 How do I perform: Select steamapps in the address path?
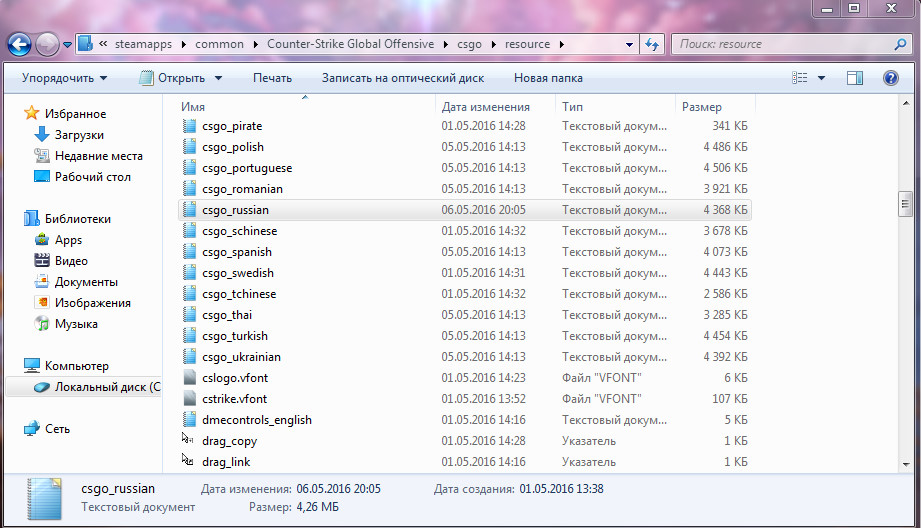143,44
